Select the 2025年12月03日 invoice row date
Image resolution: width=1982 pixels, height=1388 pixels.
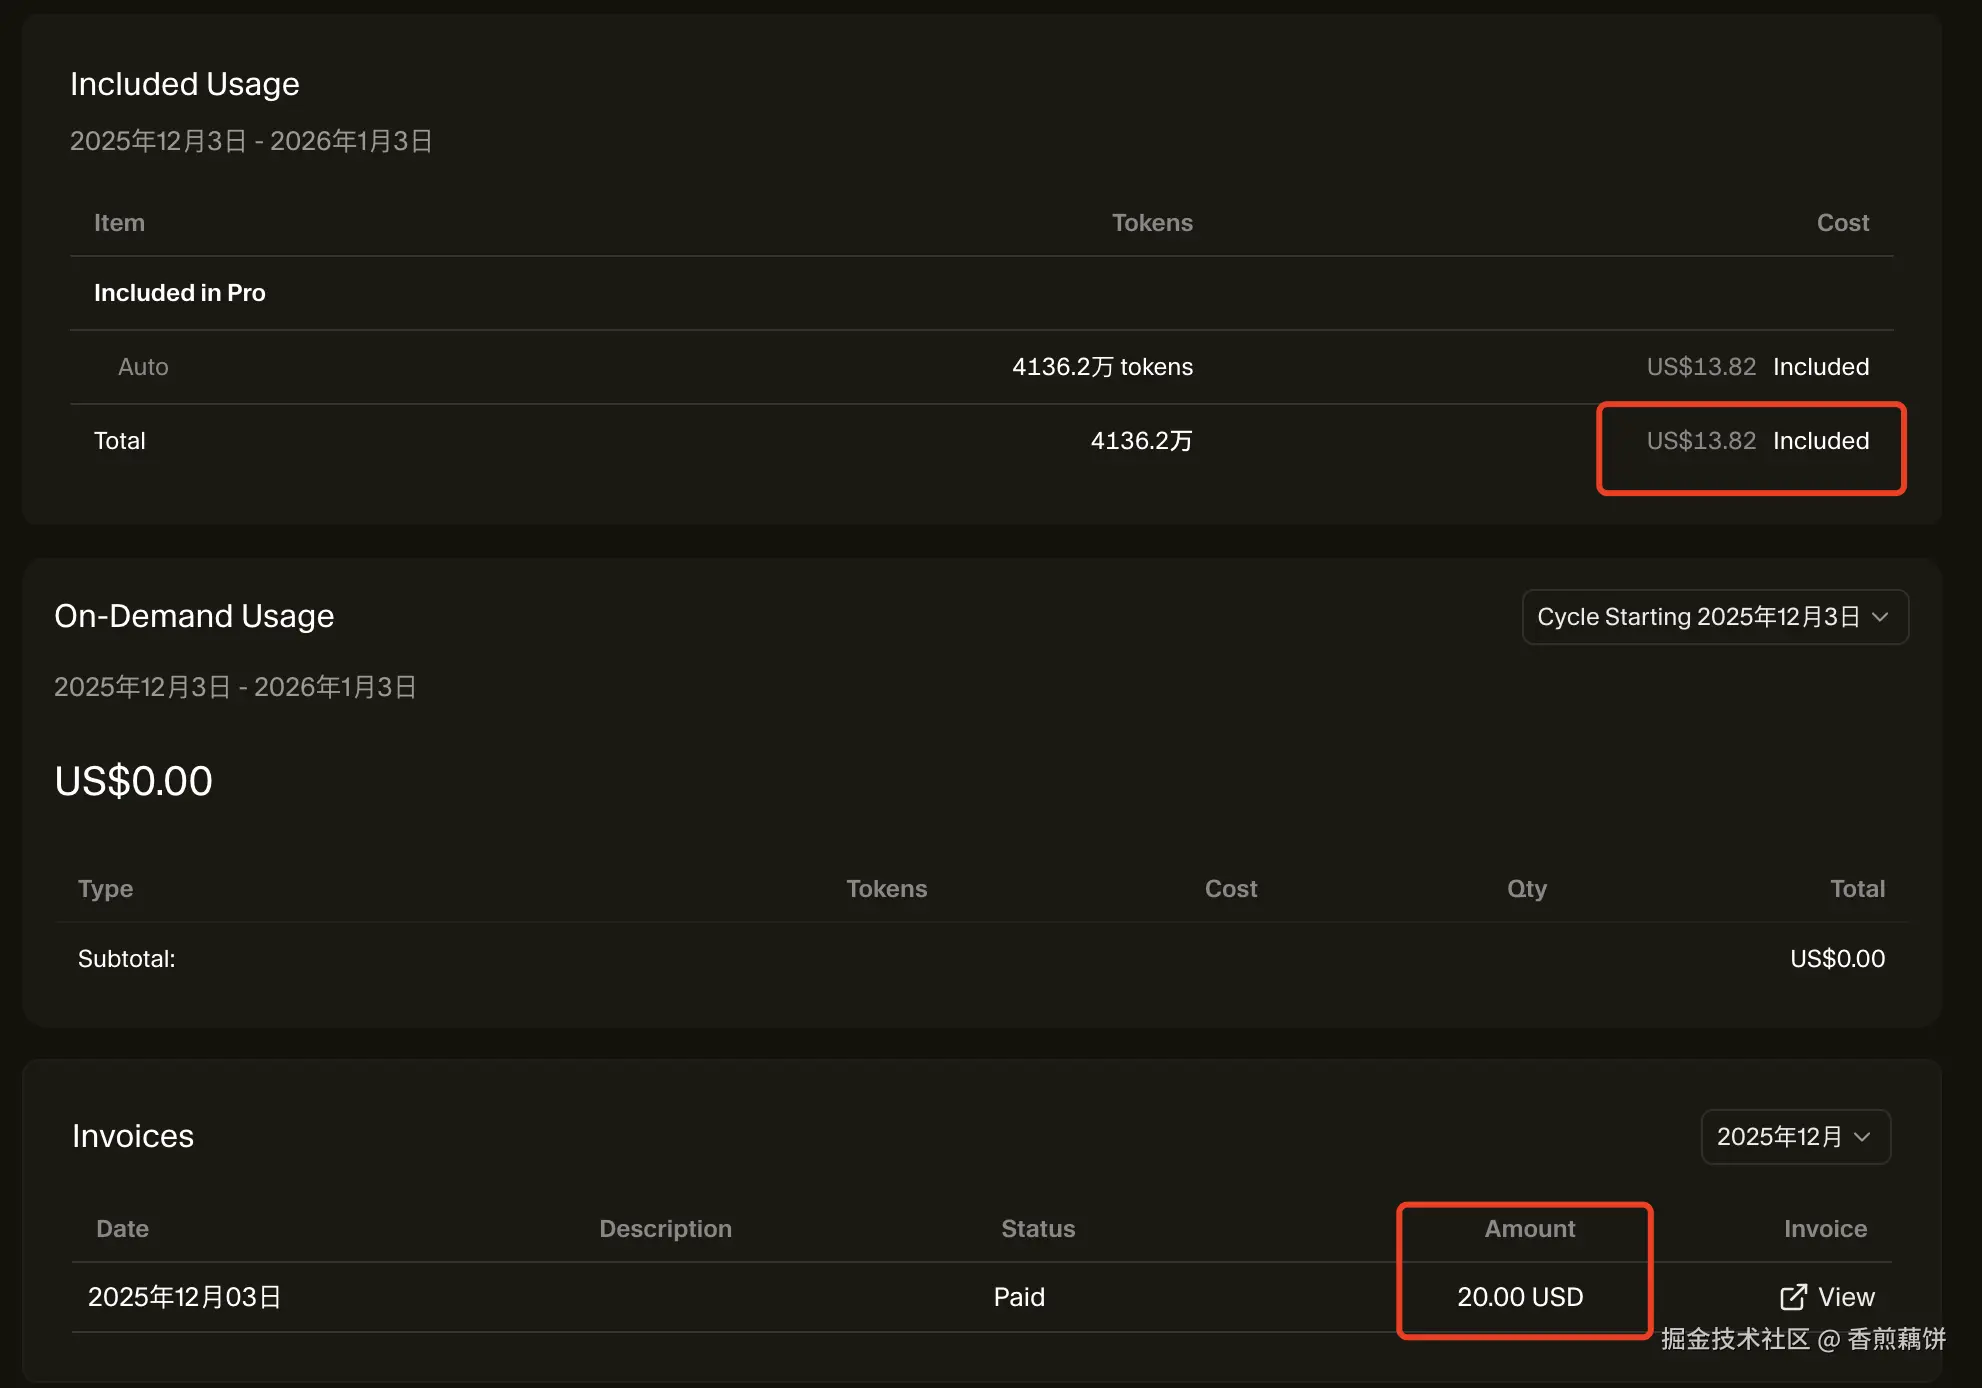184,1297
